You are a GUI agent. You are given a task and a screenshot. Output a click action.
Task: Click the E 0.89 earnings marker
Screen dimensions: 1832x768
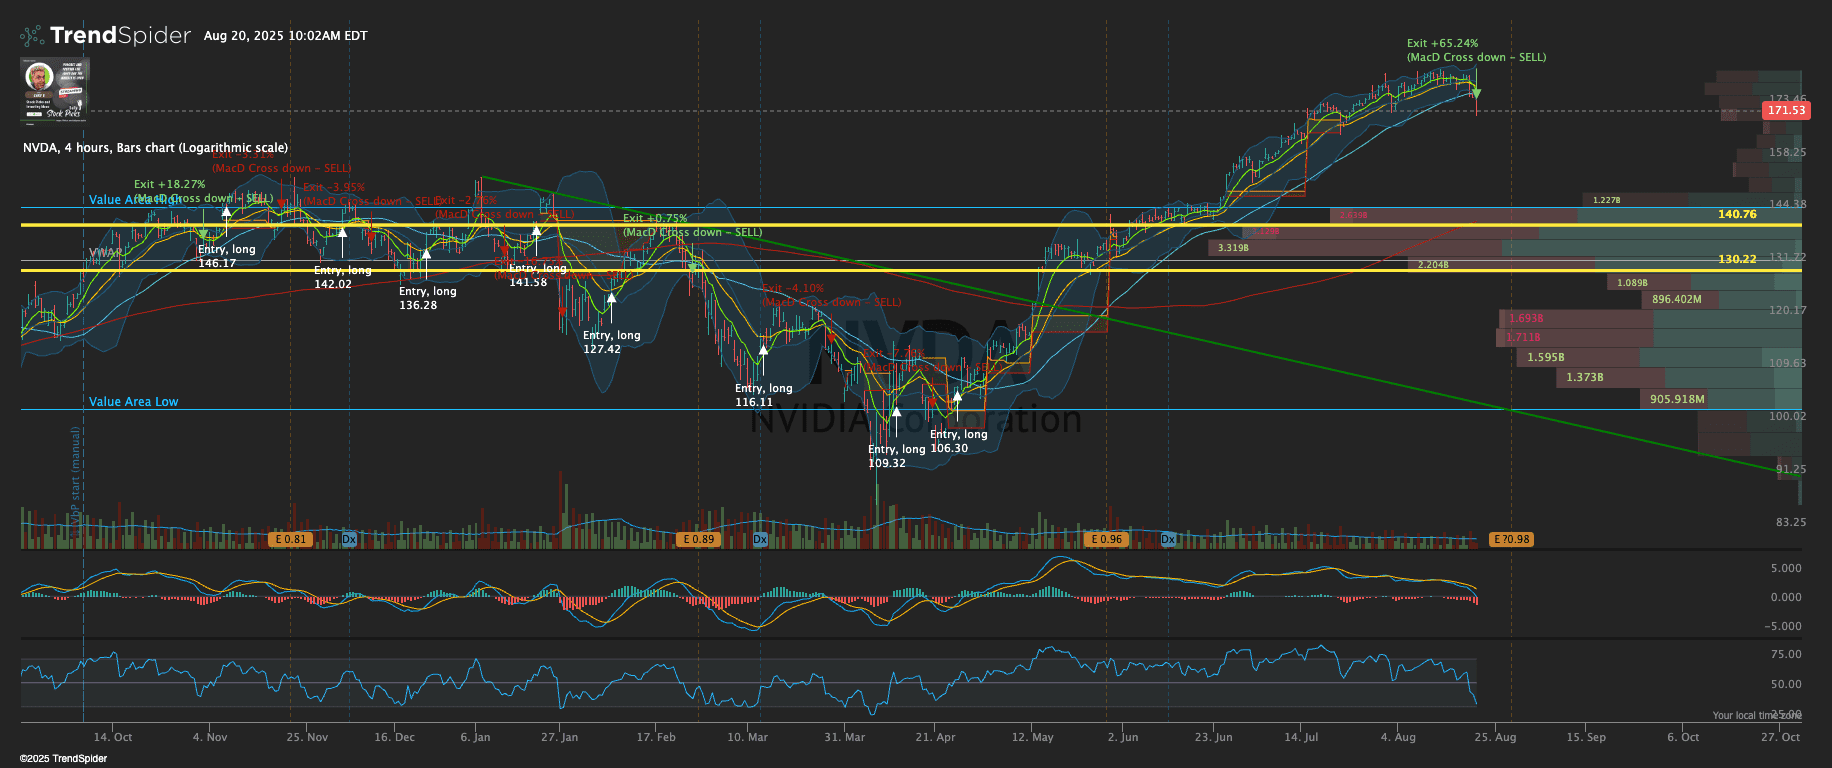(x=699, y=539)
